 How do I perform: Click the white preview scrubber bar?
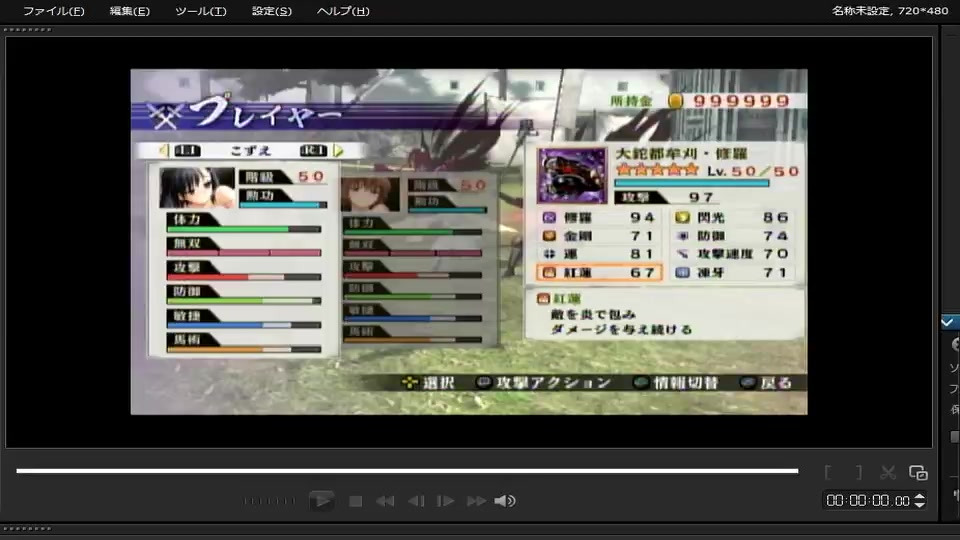(407, 471)
